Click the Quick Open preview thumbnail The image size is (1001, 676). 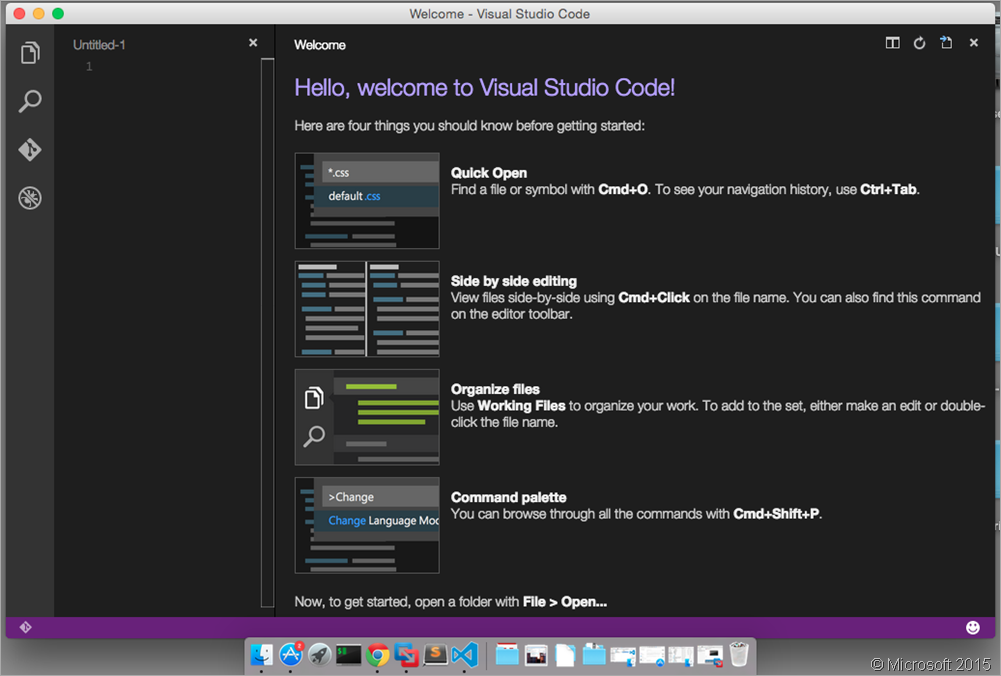tap(367, 201)
